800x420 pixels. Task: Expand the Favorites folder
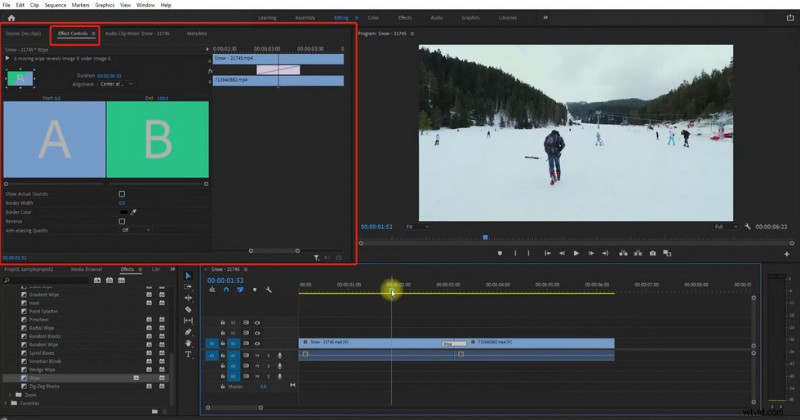pos(6,403)
